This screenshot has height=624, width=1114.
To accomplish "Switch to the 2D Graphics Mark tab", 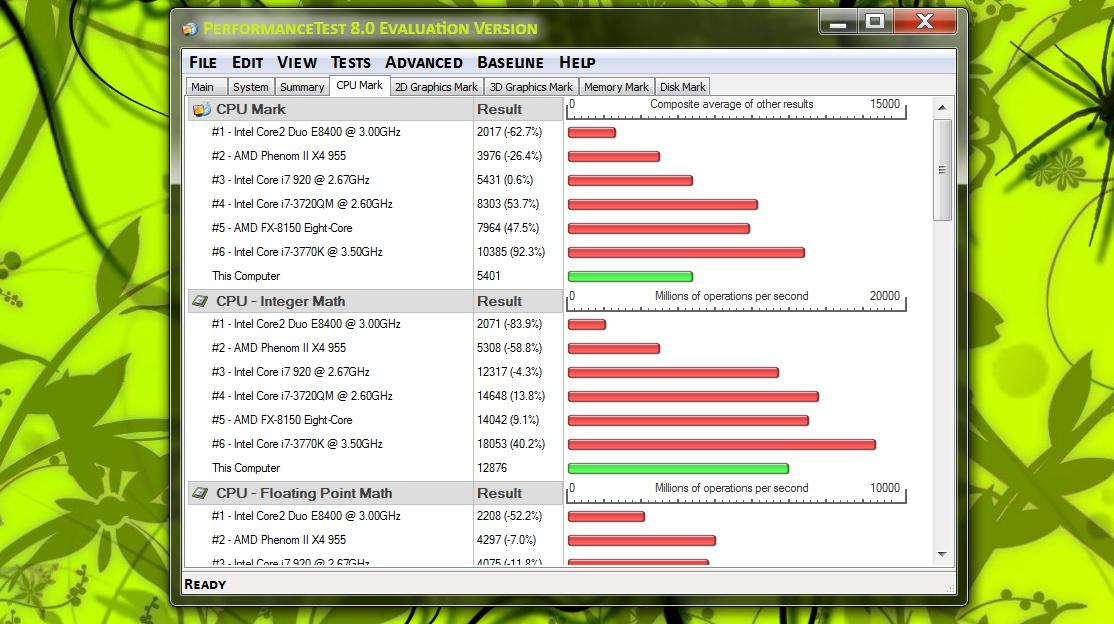I will 436,87.
